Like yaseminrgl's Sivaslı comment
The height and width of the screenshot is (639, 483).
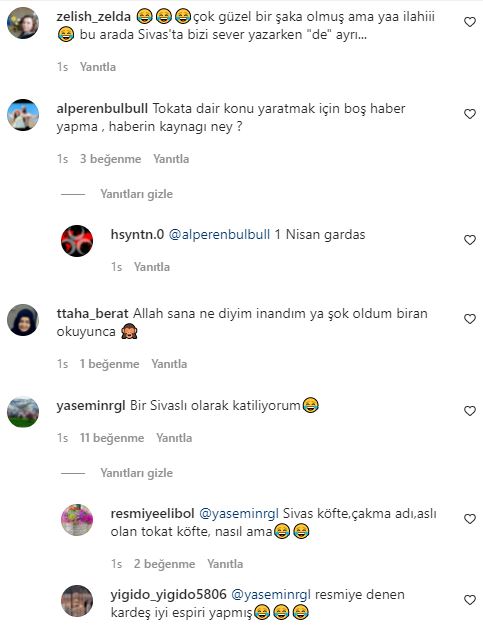pos(470,411)
